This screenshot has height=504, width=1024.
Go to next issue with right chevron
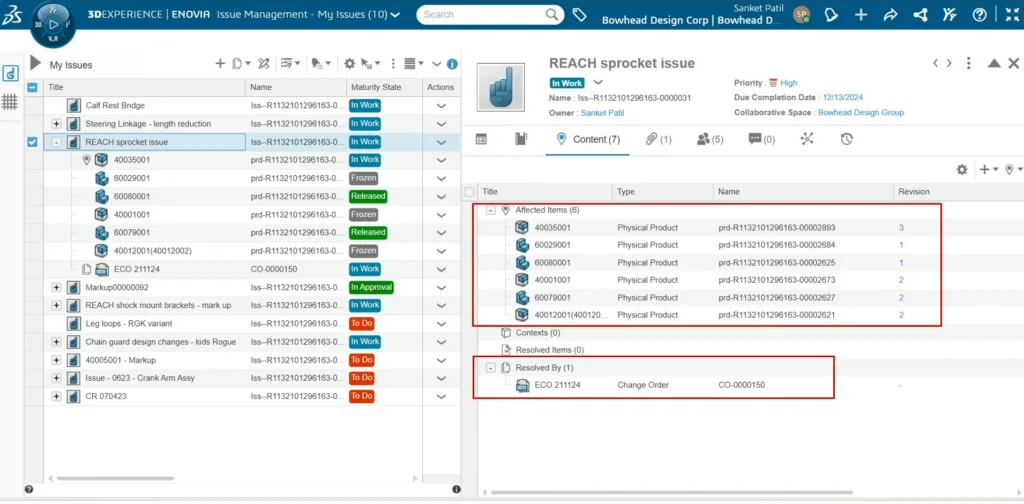(949, 63)
